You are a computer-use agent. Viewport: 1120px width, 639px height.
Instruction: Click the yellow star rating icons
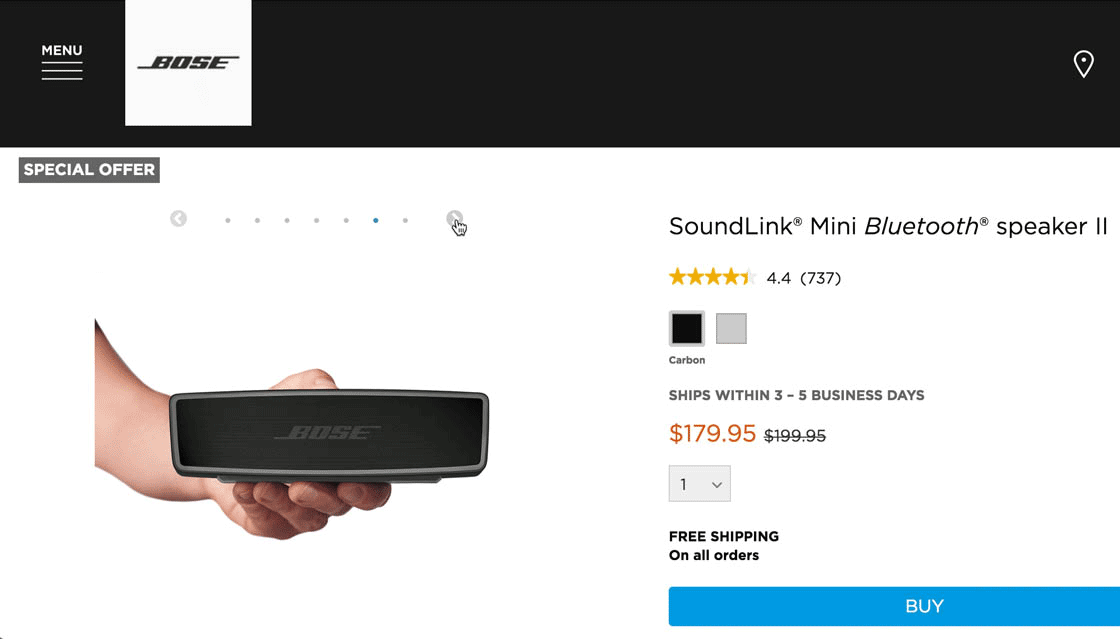tap(712, 277)
